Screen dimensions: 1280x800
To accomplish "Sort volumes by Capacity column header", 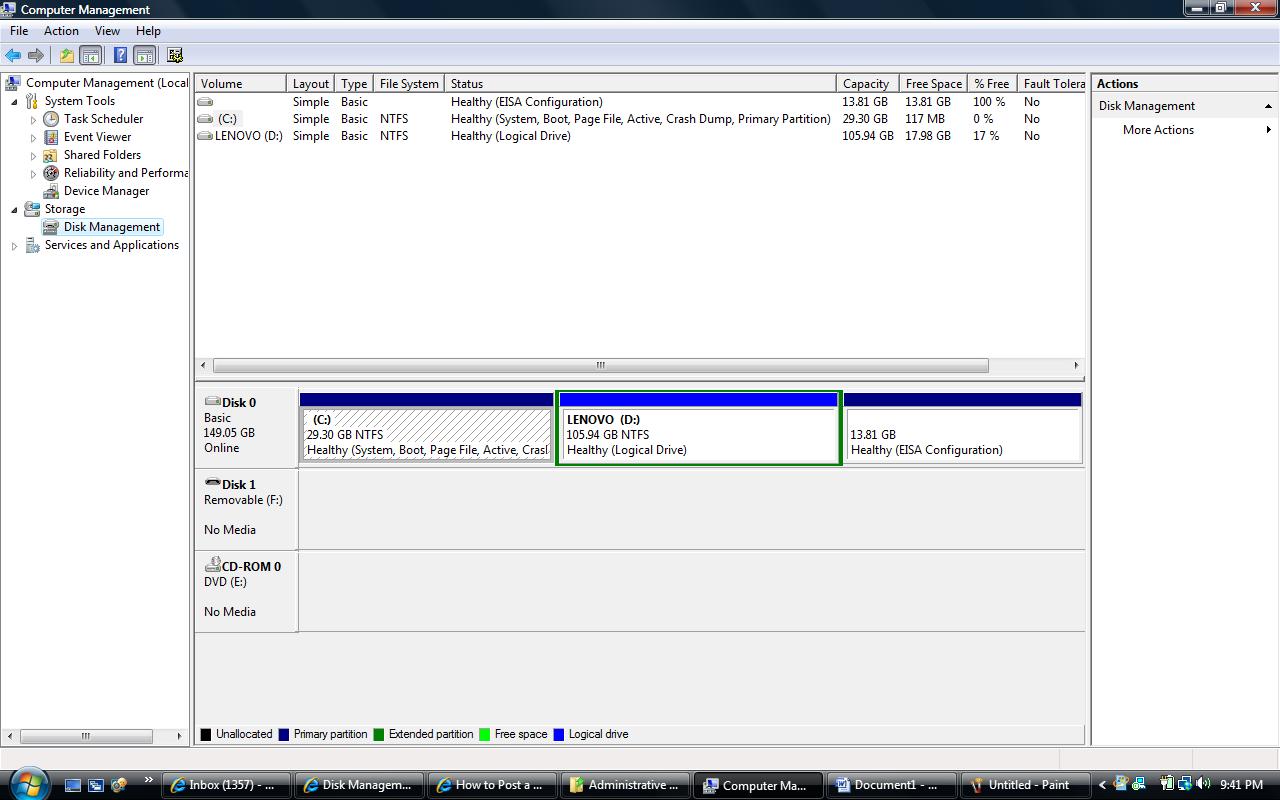I will pos(865,84).
